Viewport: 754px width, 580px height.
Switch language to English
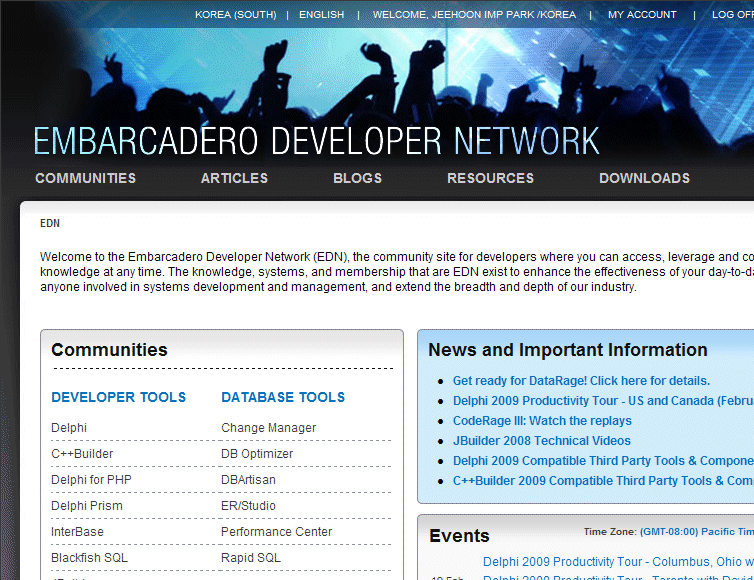[321, 15]
